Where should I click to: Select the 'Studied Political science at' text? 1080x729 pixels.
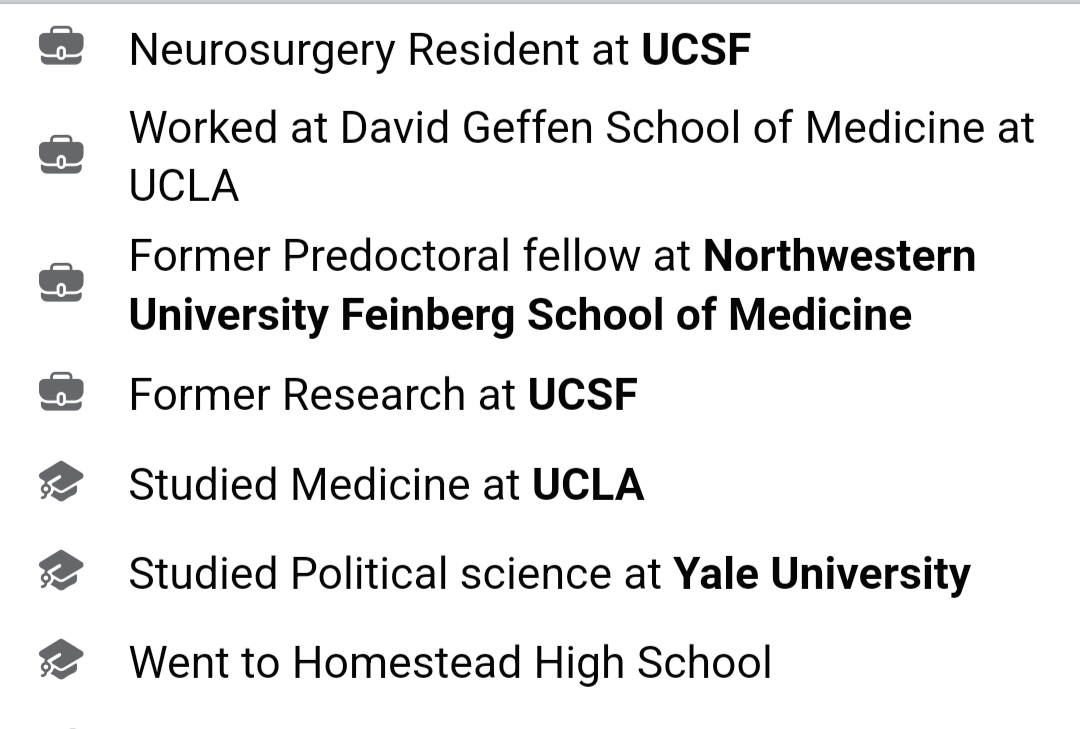point(395,574)
